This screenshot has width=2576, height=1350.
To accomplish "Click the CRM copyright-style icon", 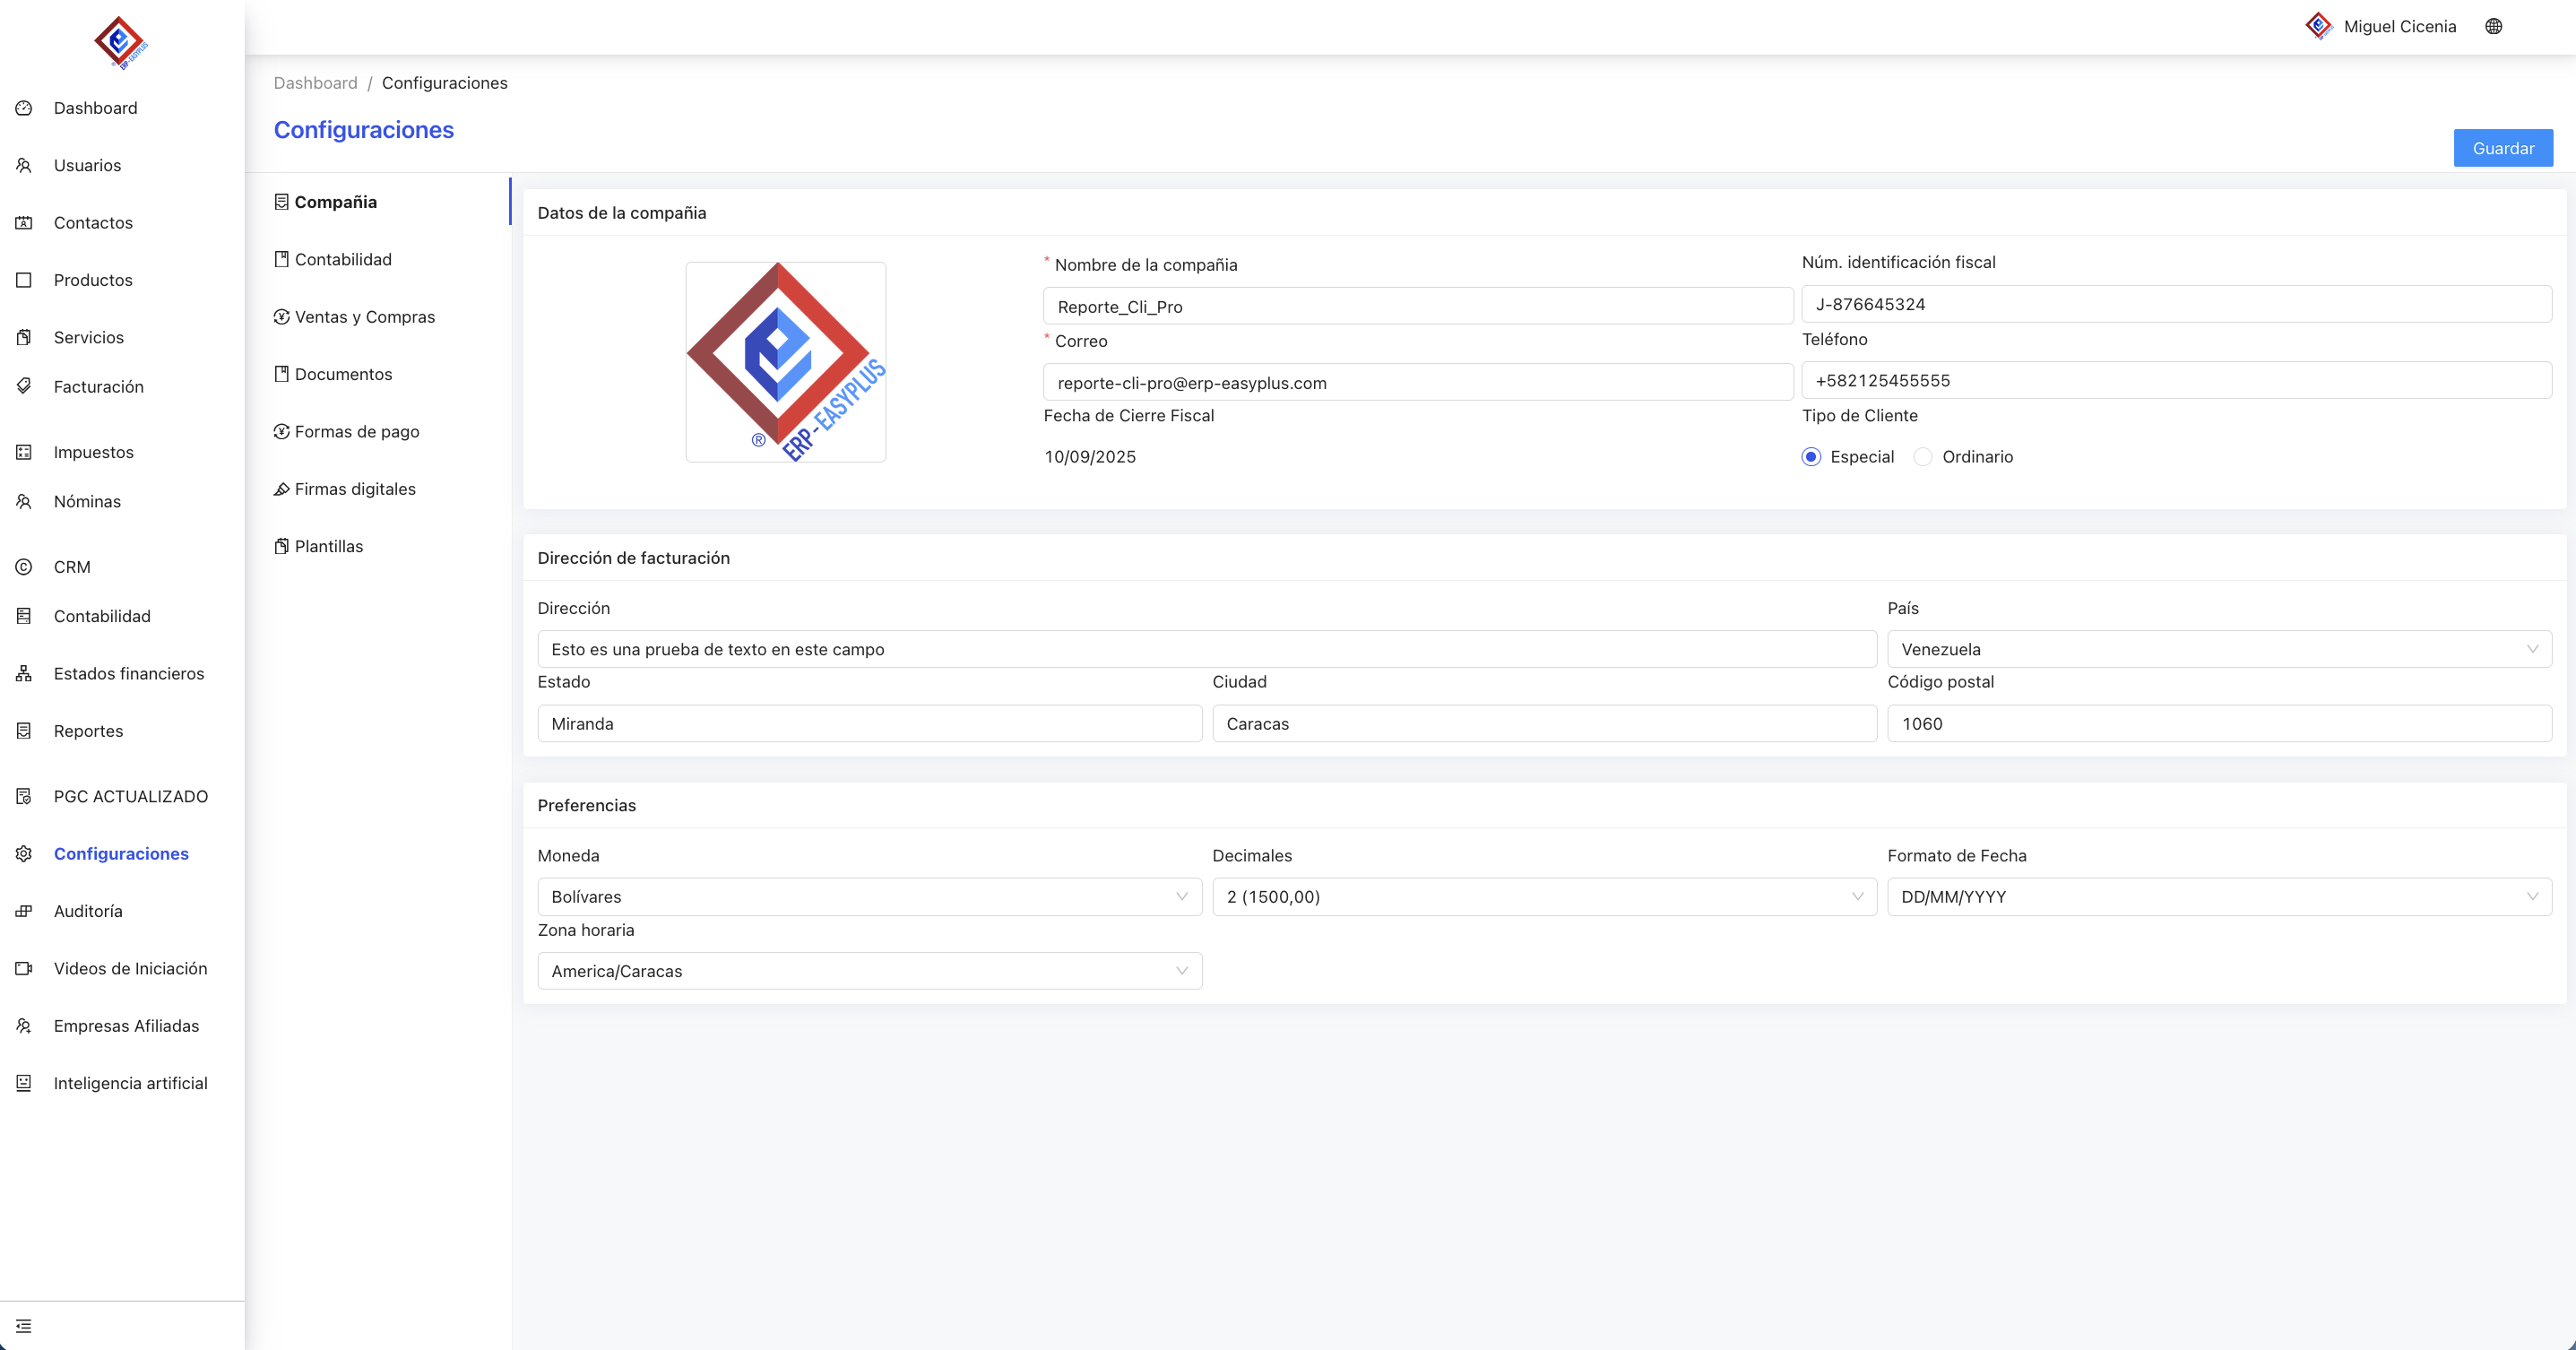I will [x=24, y=567].
